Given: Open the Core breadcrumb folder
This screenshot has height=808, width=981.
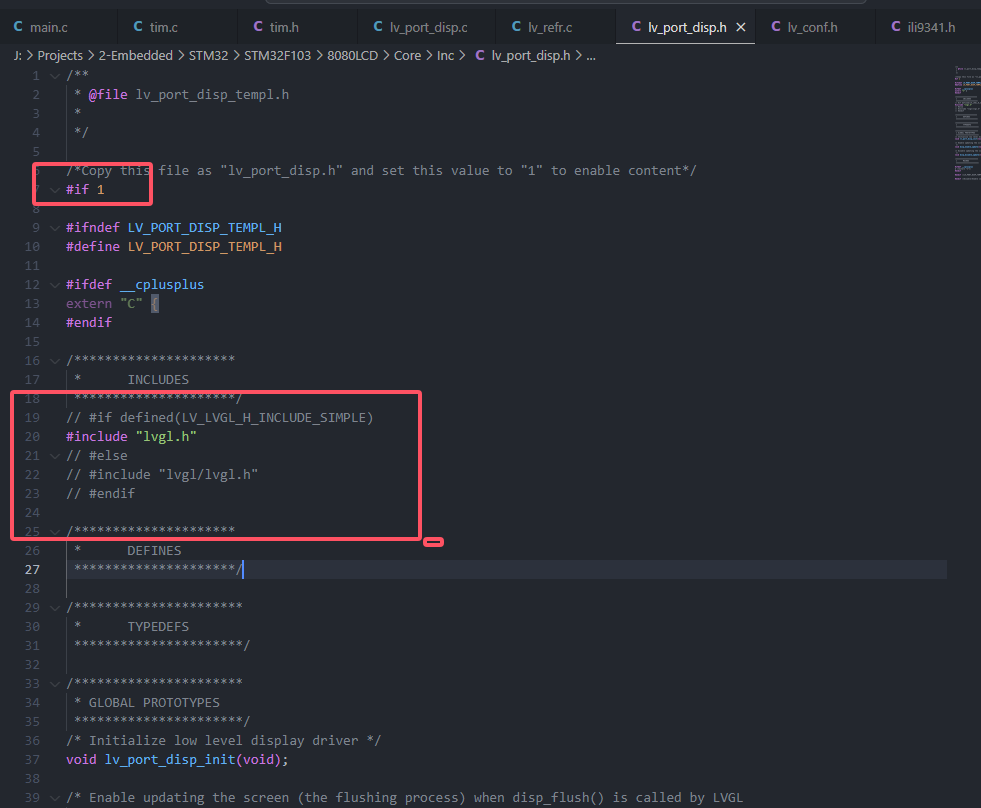Looking at the screenshot, I should [407, 56].
